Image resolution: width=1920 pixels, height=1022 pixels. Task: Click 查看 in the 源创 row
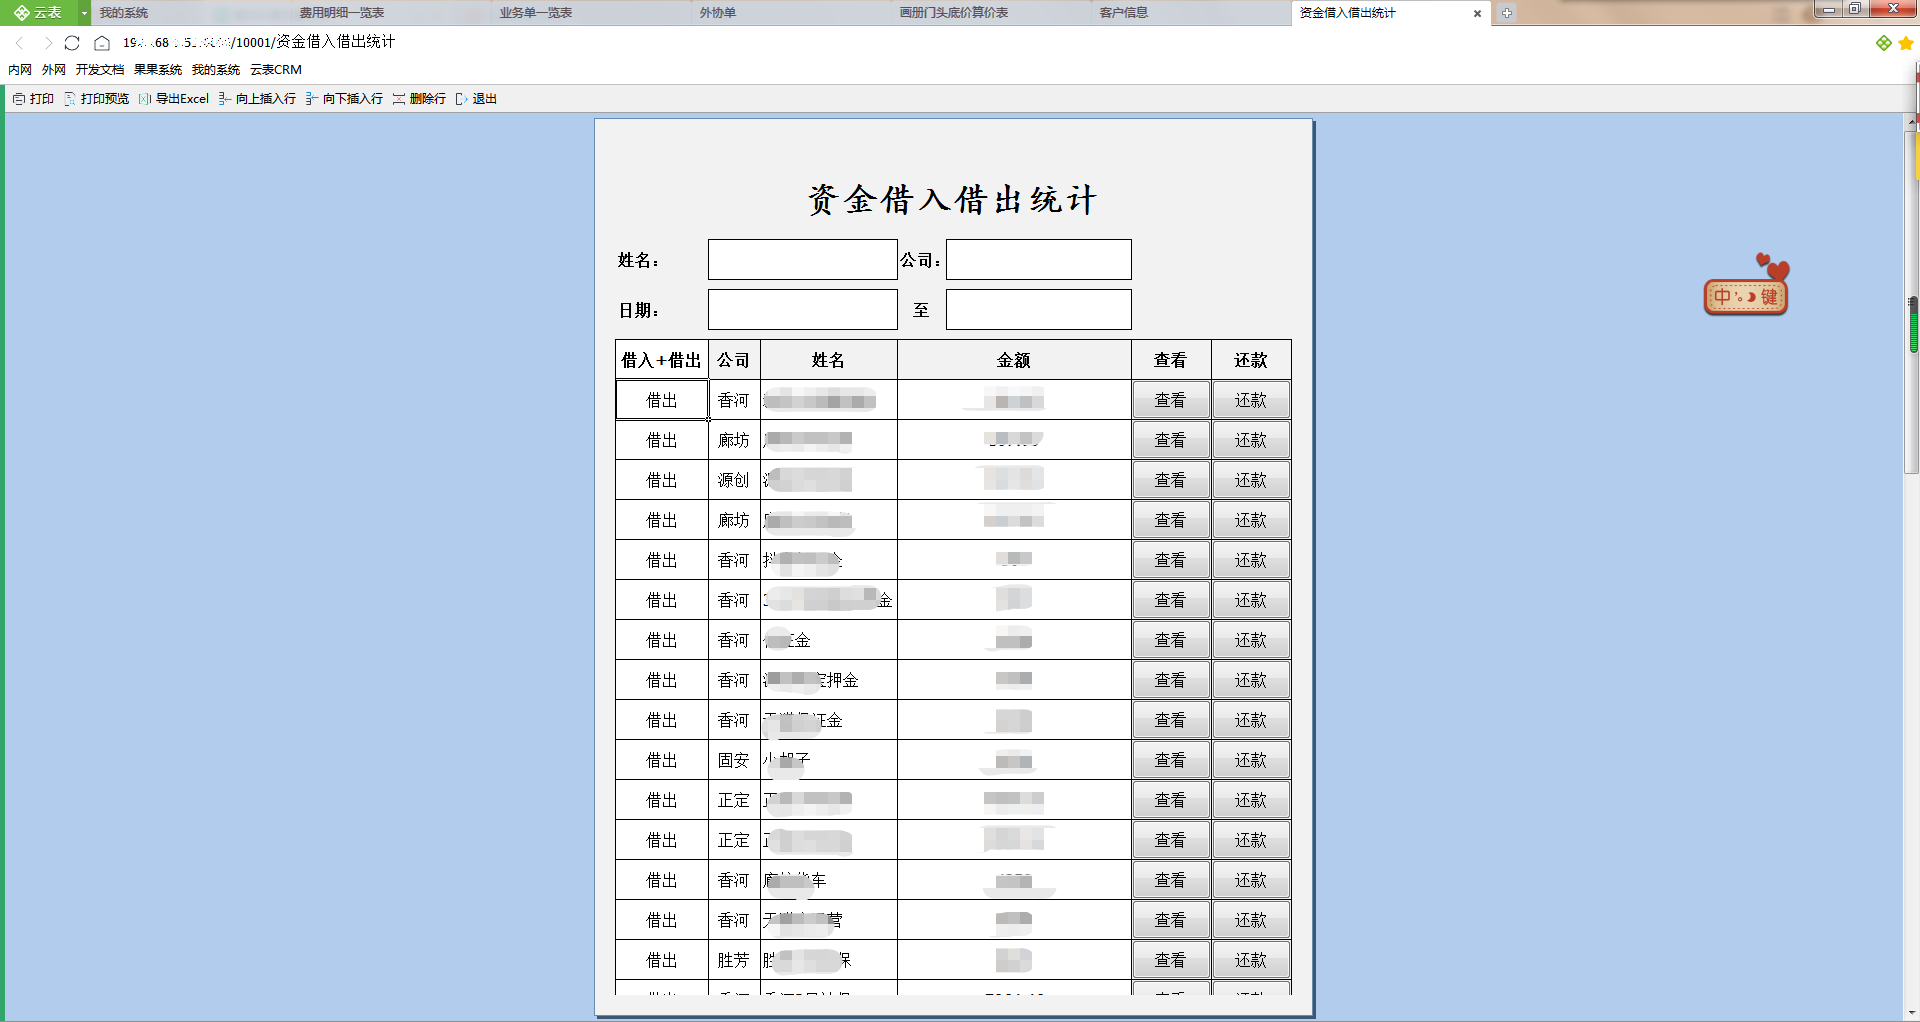1171,480
